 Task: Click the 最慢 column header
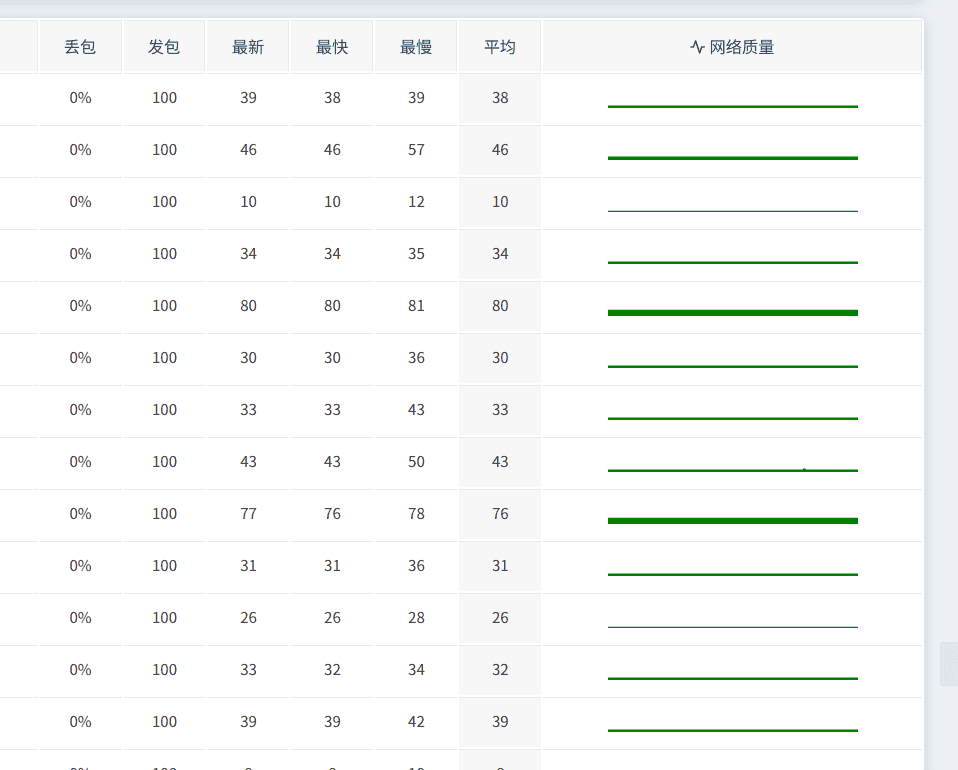click(416, 47)
